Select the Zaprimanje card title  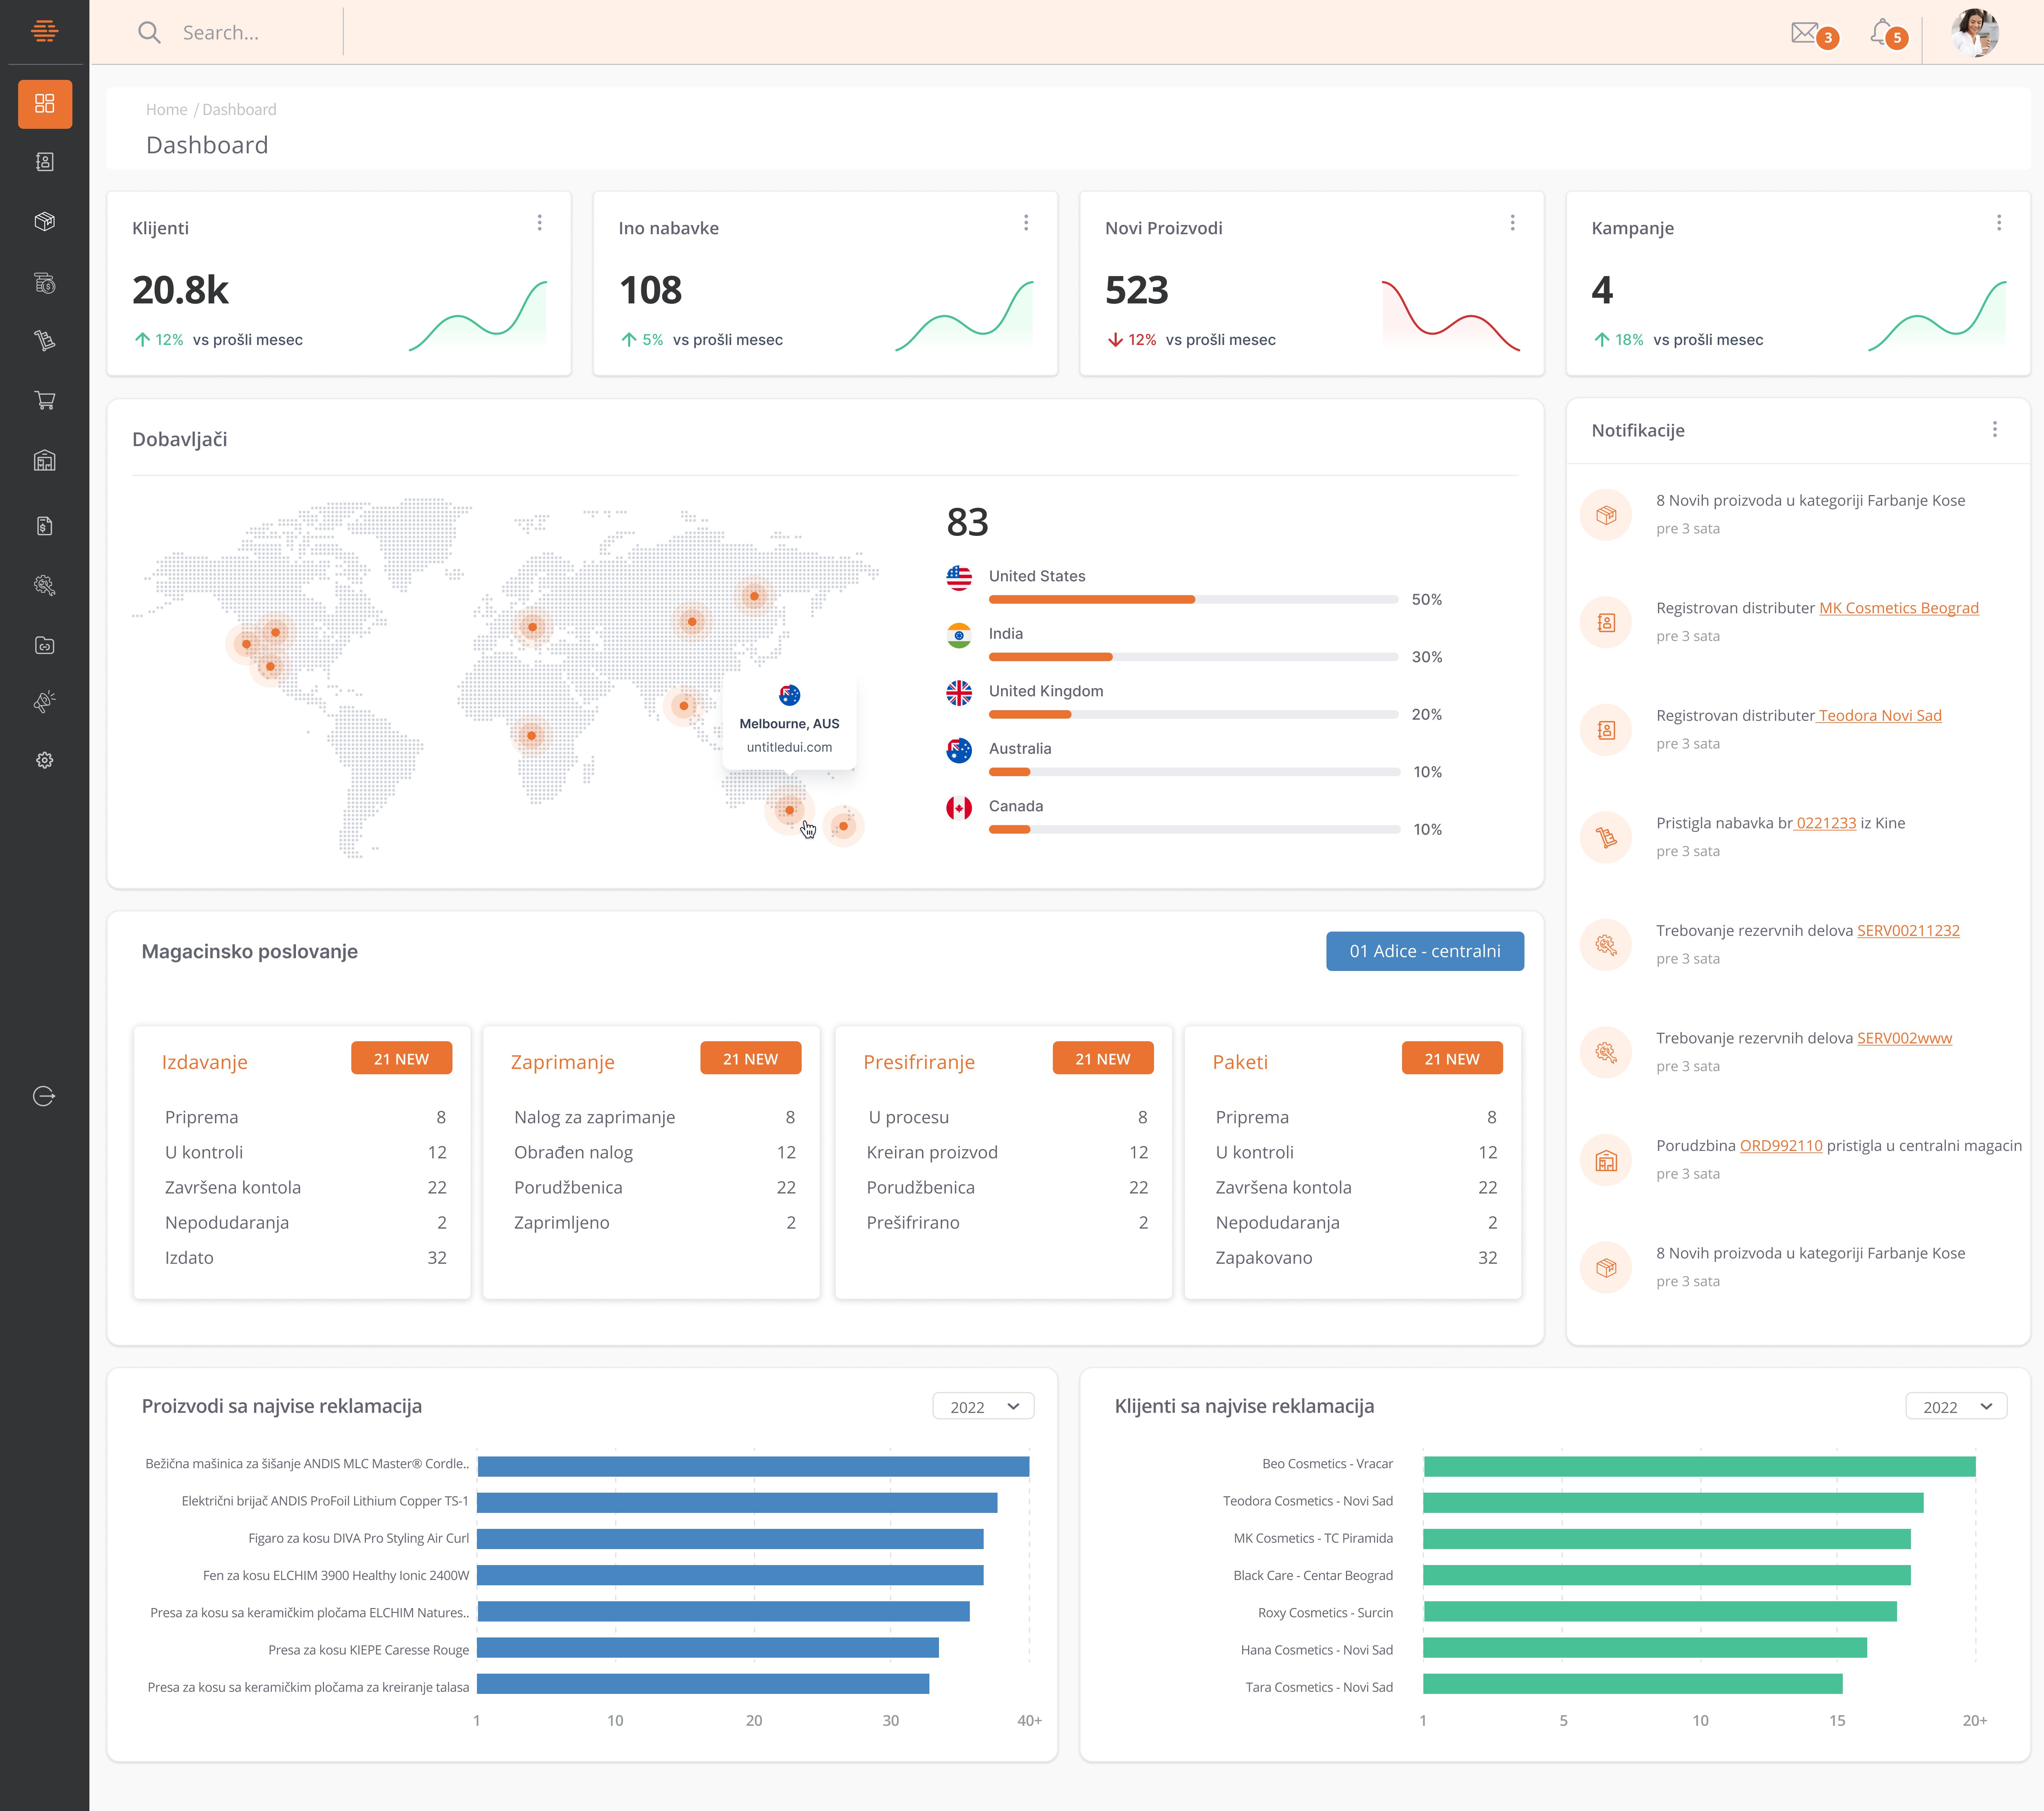[563, 1062]
